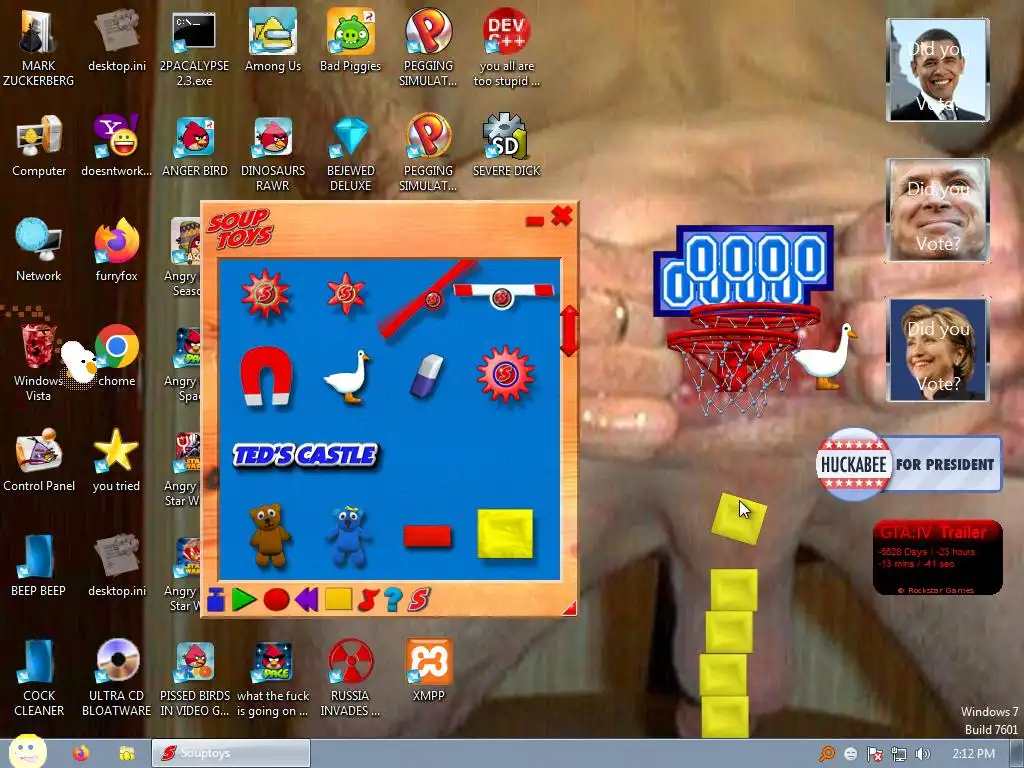Select the SEVERE DICK desktop icon
1024x768 pixels.
point(507,145)
